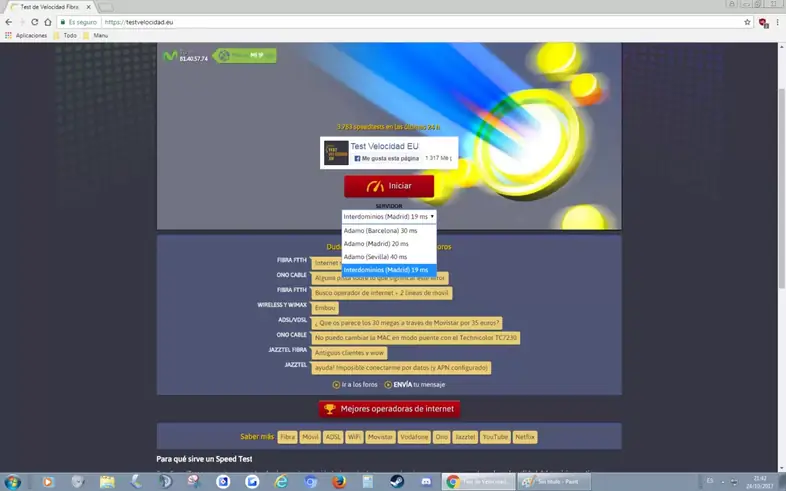Click the browser home icon

coord(48,22)
